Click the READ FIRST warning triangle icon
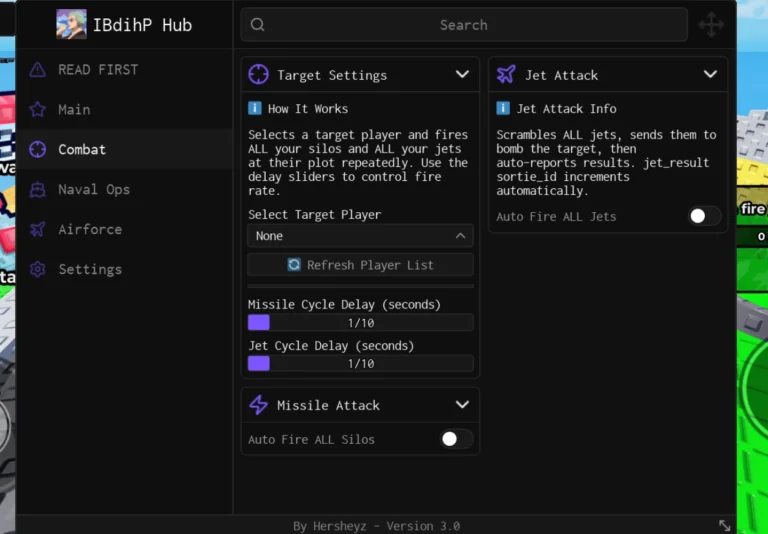Screen dimensions: 768x534 click(38, 70)
